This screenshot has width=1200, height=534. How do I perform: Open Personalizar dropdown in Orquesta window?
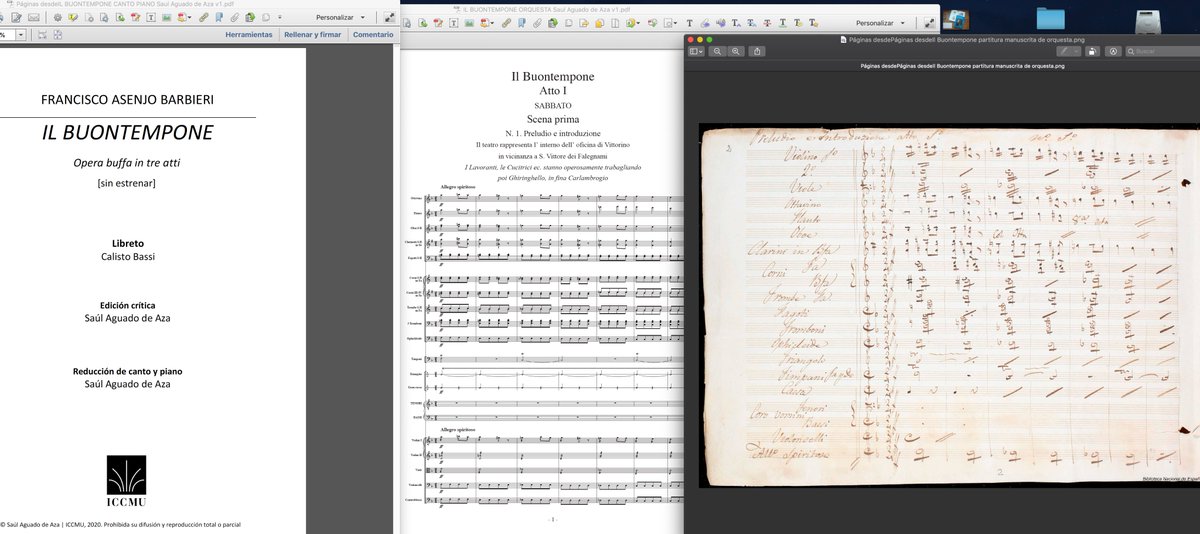881,22
